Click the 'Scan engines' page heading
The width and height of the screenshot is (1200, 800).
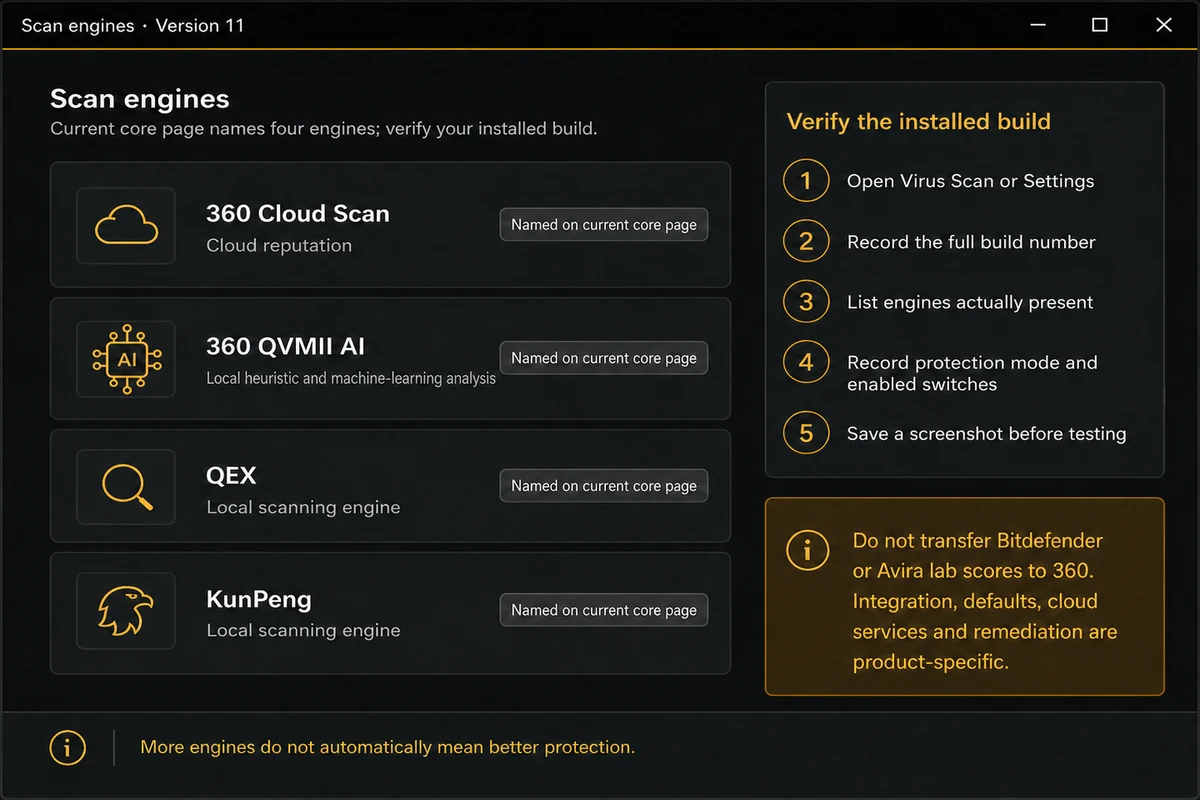(x=140, y=99)
